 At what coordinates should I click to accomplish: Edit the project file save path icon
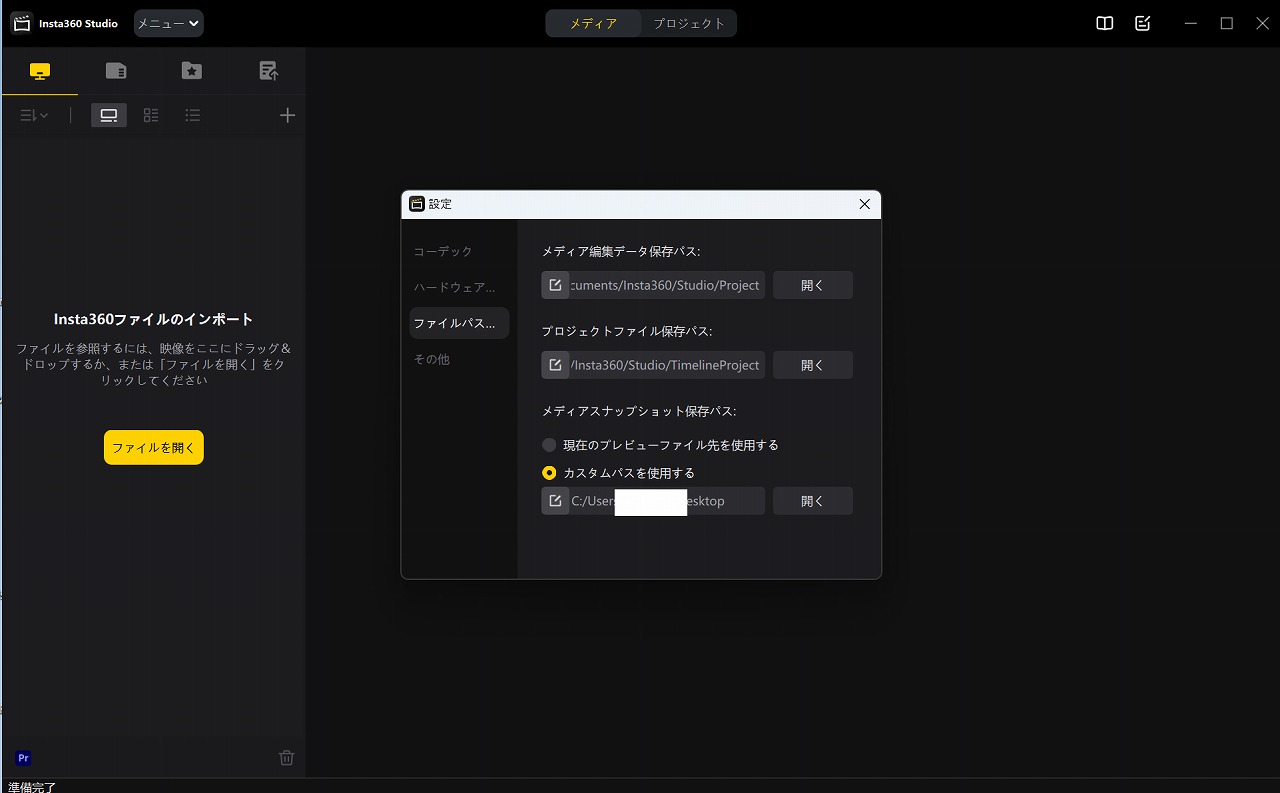pos(555,365)
